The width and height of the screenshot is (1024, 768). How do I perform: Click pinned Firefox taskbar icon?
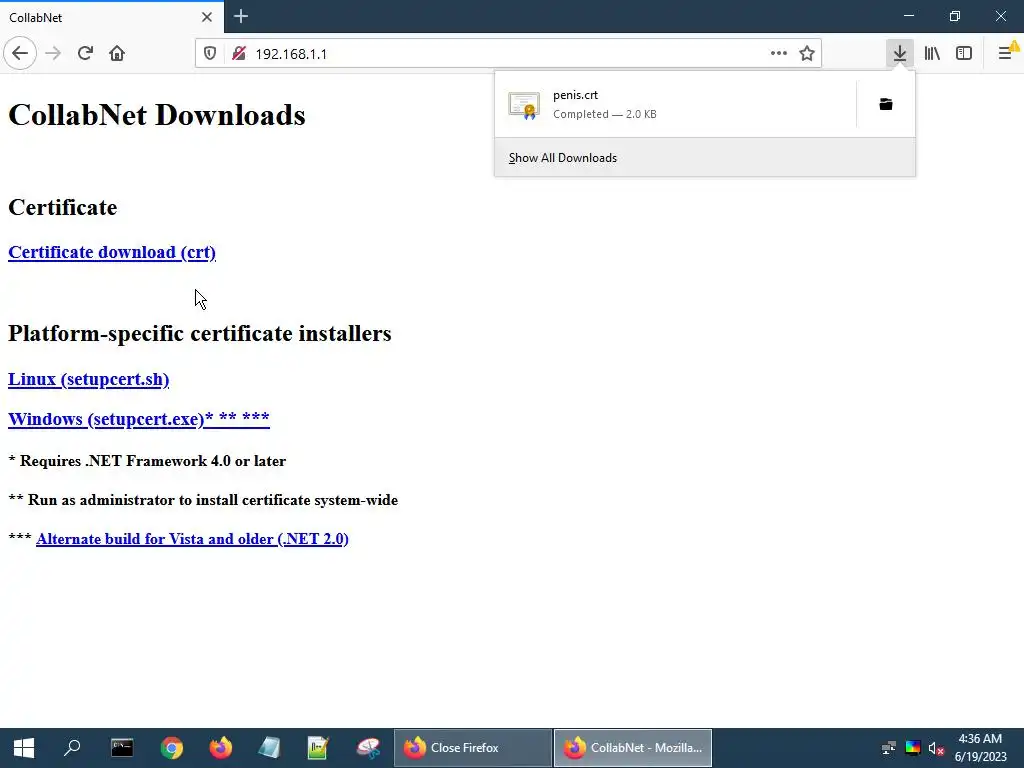tap(221, 748)
